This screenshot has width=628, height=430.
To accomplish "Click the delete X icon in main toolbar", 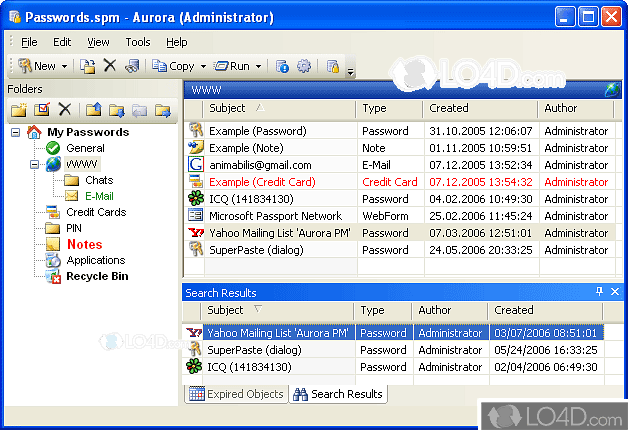I will 110,65.
